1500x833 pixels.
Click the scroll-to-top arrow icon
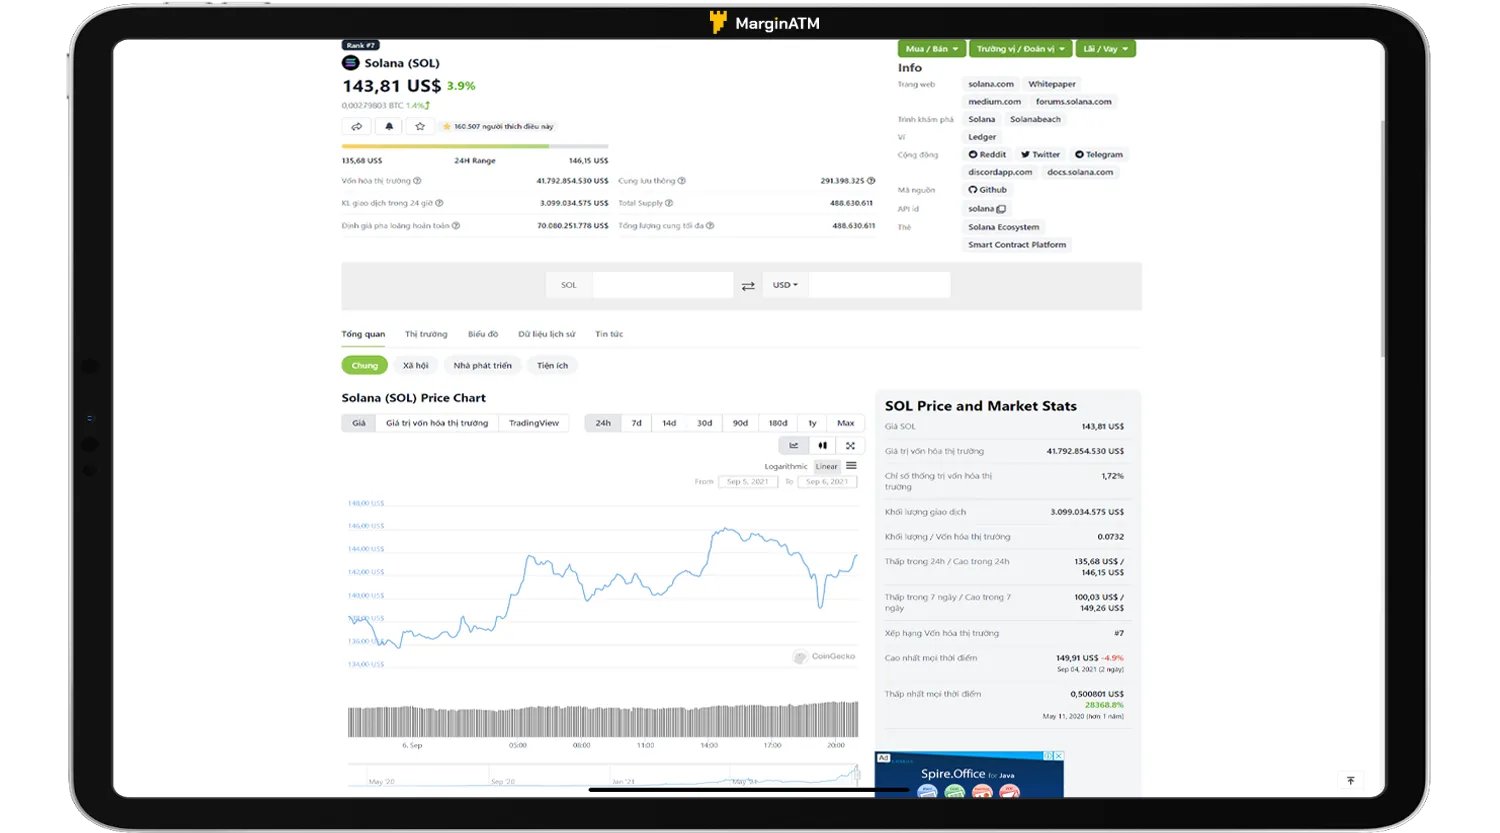(1351, 781)
